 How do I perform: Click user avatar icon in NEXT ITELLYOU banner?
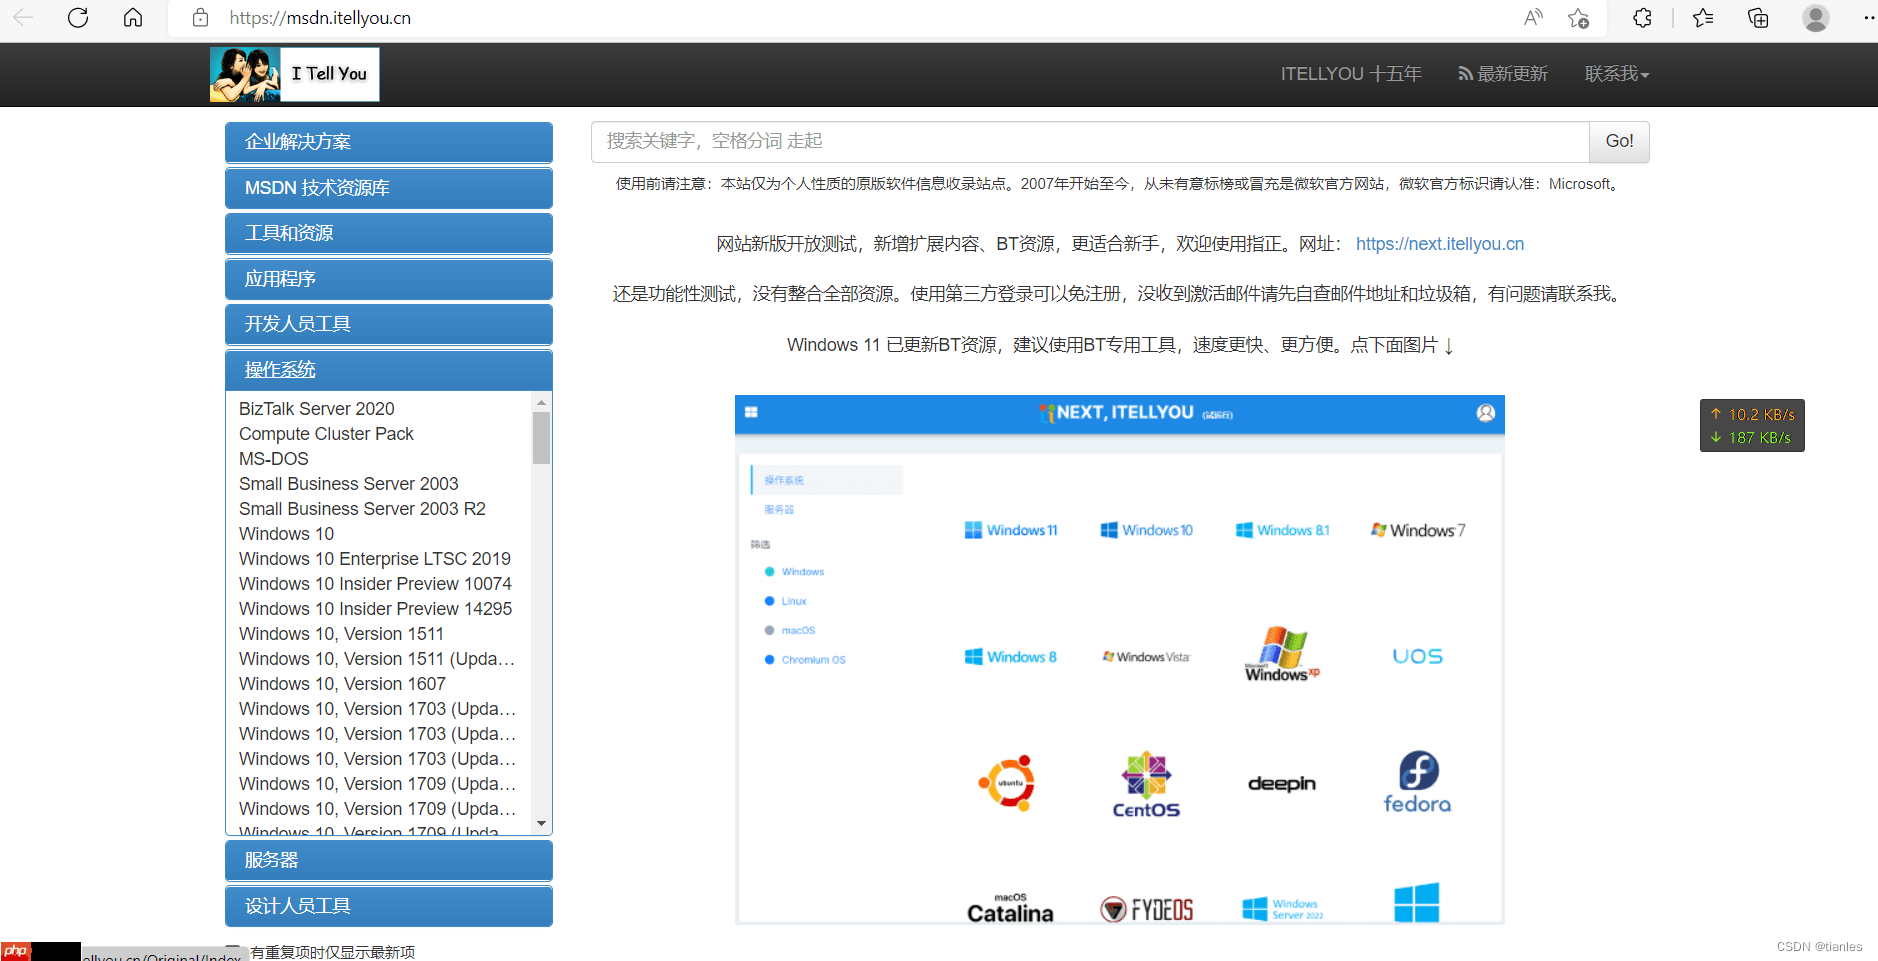pos(1486,413)
